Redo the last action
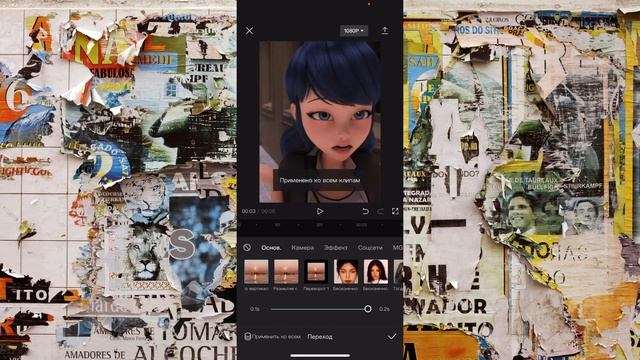This screenshot has width=640, height=360. pos(380,211)
